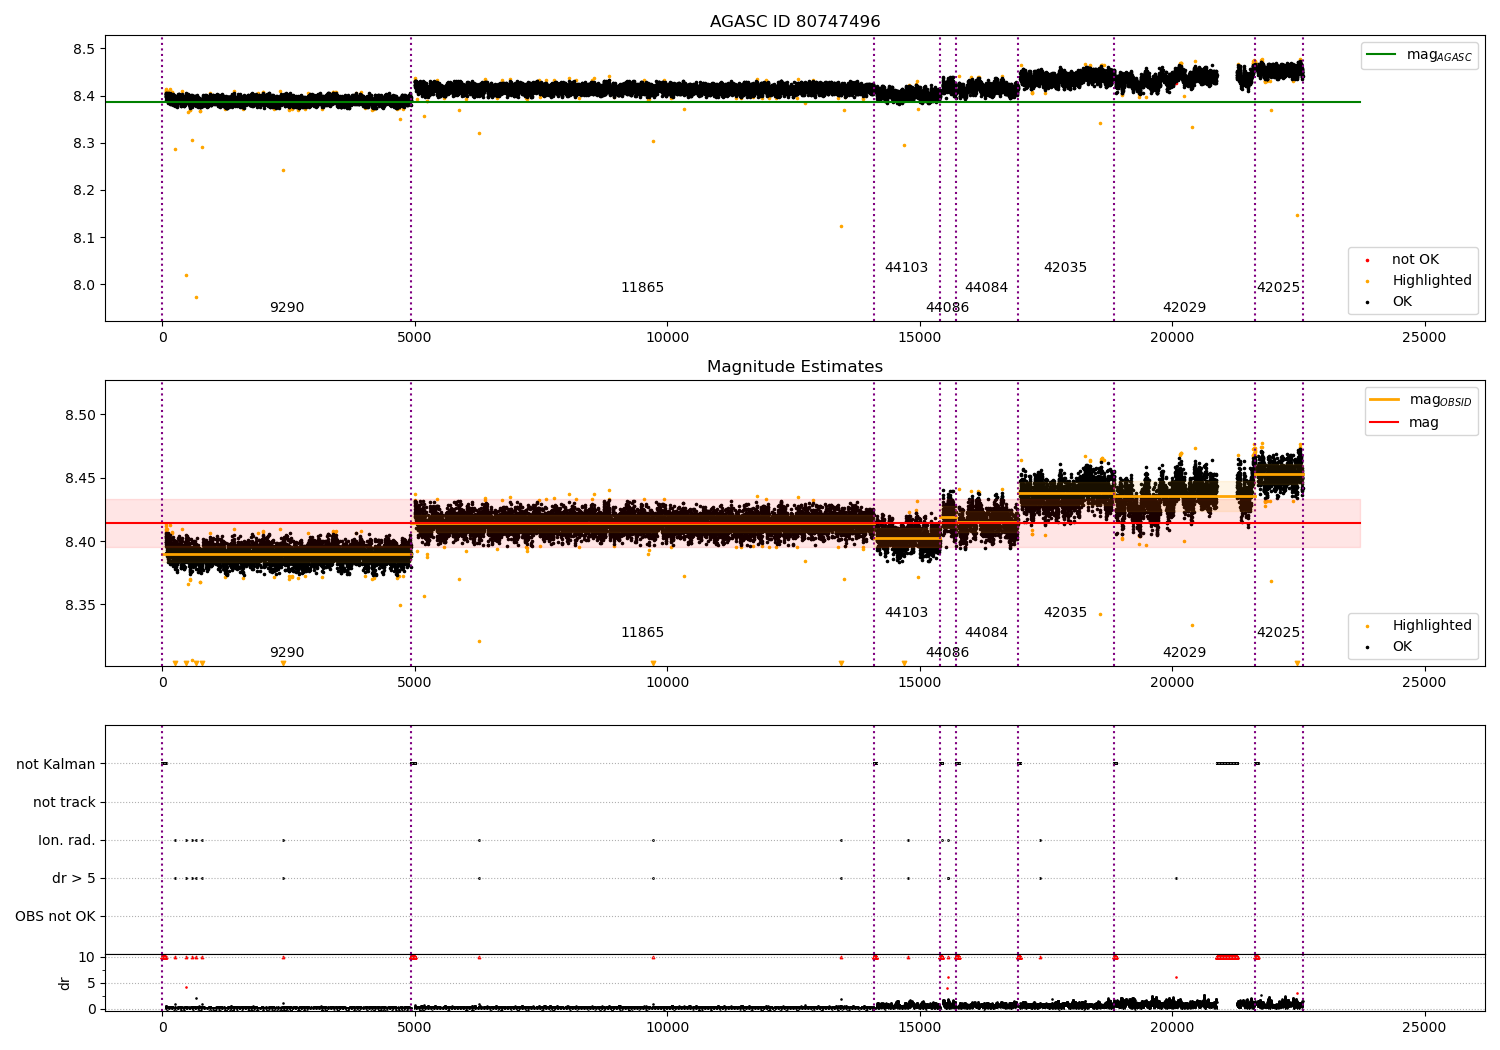The height and width of the screenshot is (1050, 1500).
Task: Click OBSID label 44103 in the middle plot
Action: click(906, 613)
